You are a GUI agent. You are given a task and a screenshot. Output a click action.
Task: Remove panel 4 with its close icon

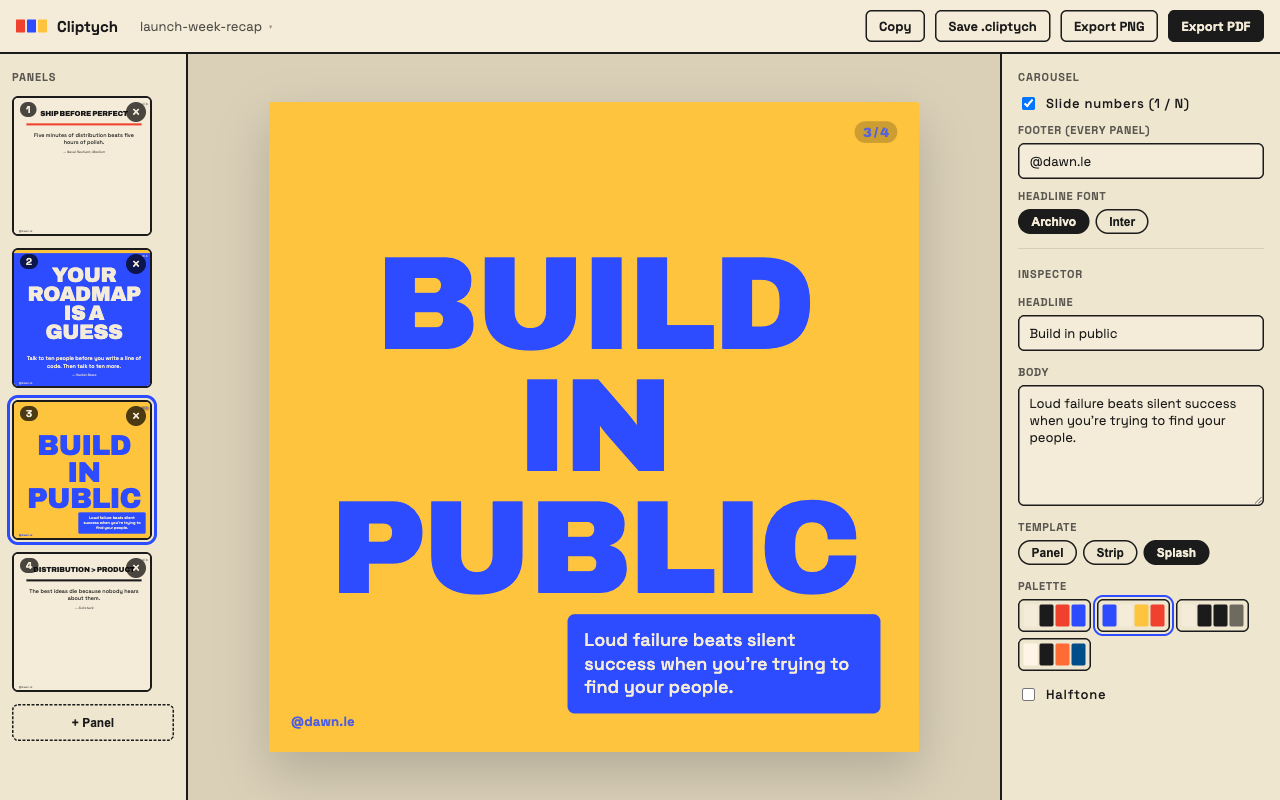coord(136,568)
